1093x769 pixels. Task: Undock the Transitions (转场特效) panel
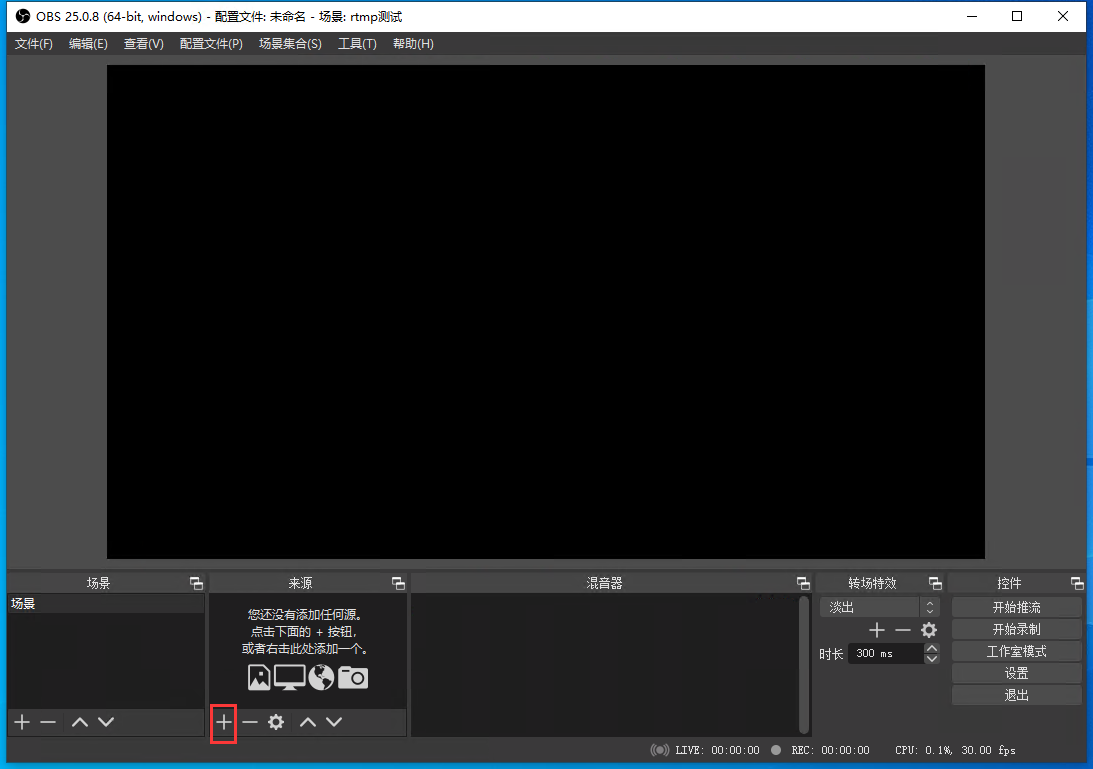tap(935, 583)
